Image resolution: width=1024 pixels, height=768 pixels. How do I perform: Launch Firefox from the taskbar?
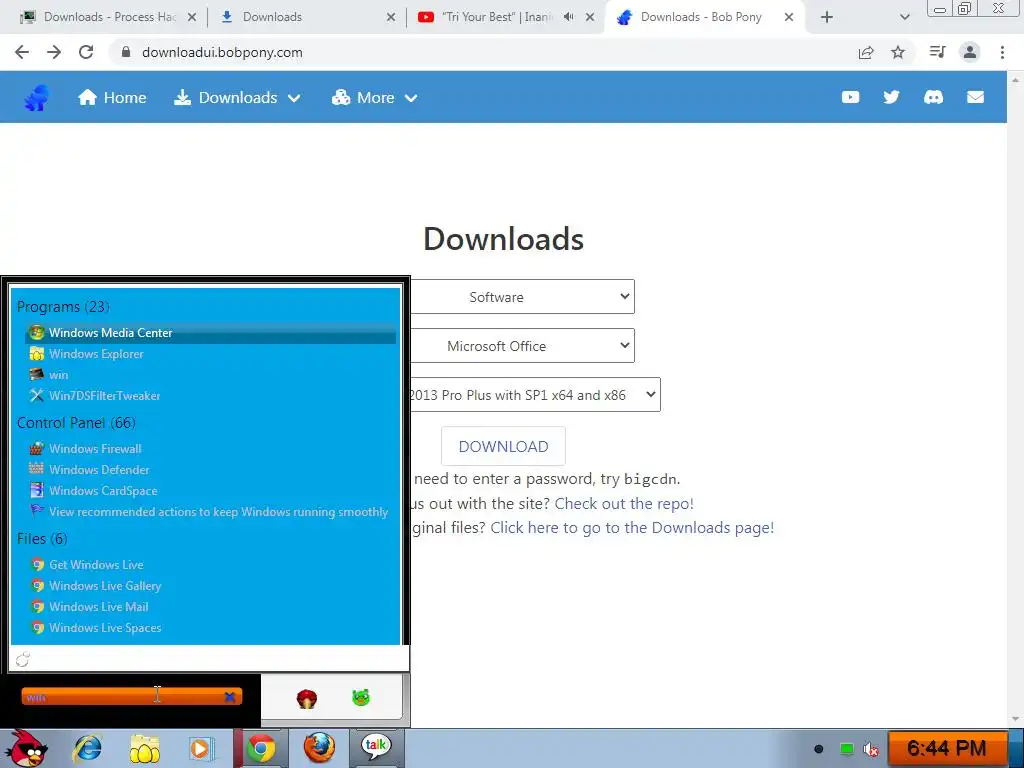click(x=319, y=748)
